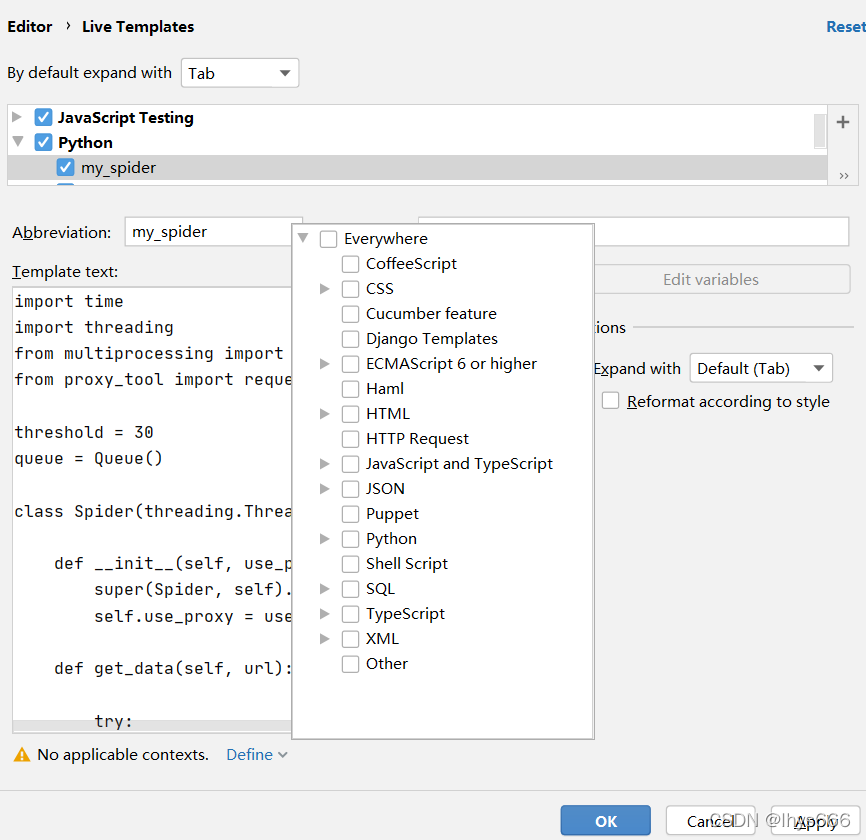Check the Django Templates context
This screenshot has width=866, height=840.
coord(350,339)
